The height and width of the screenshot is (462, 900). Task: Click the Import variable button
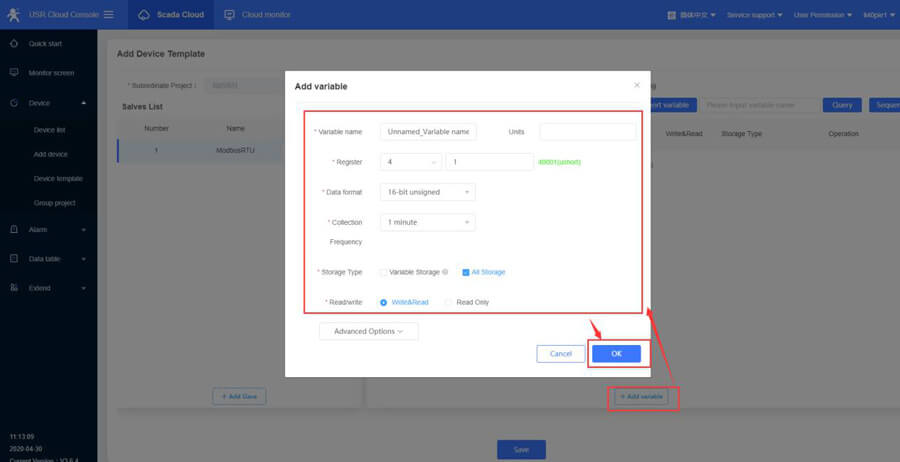tap(672, 105)
